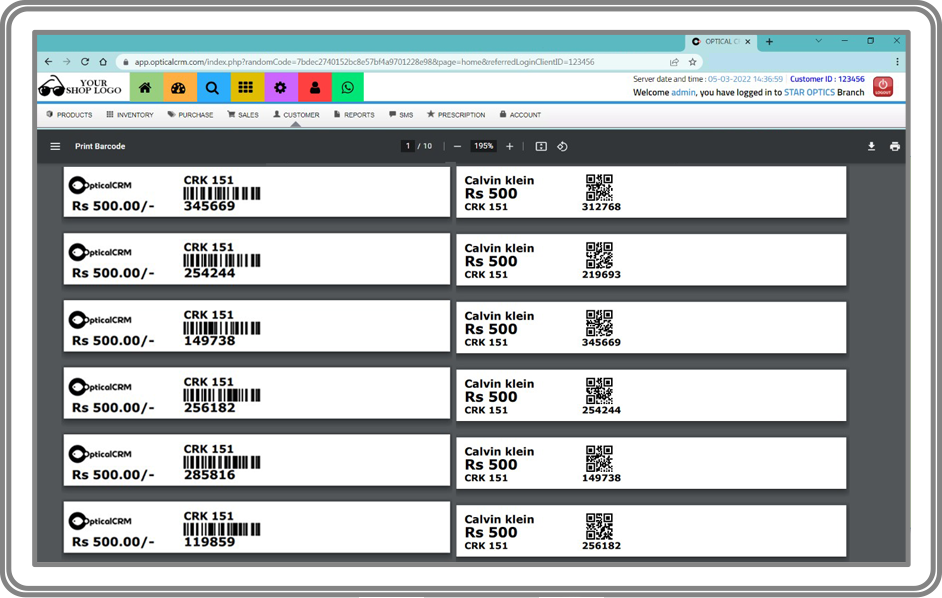Open the ACCOUNT menu
The image size is (942, 598).
(x=520, y=114)
